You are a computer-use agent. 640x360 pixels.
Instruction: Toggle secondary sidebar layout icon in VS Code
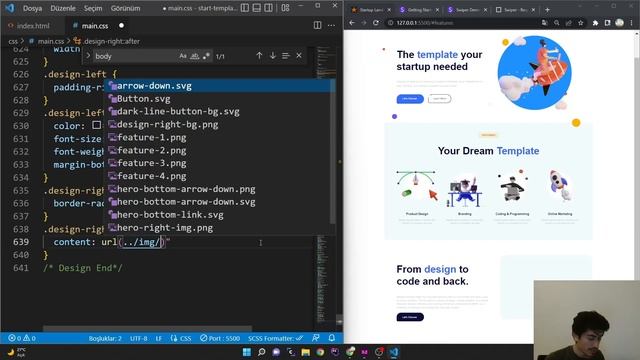point(268,8)
